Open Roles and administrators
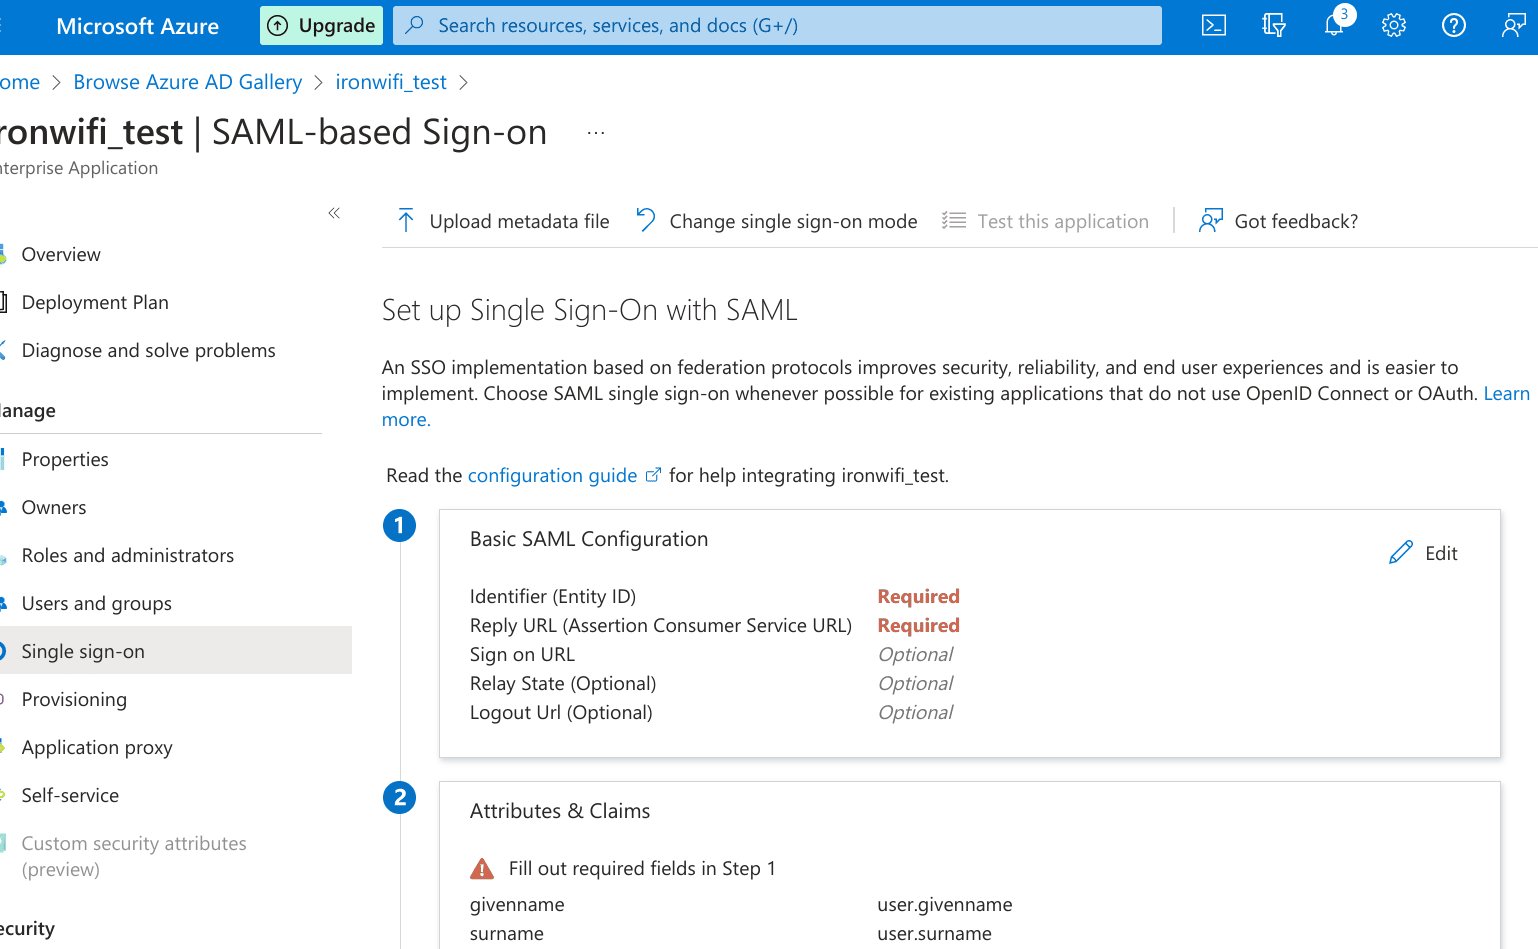The image size is (1538, 949). pyautogui.click(x=128, y=555)
